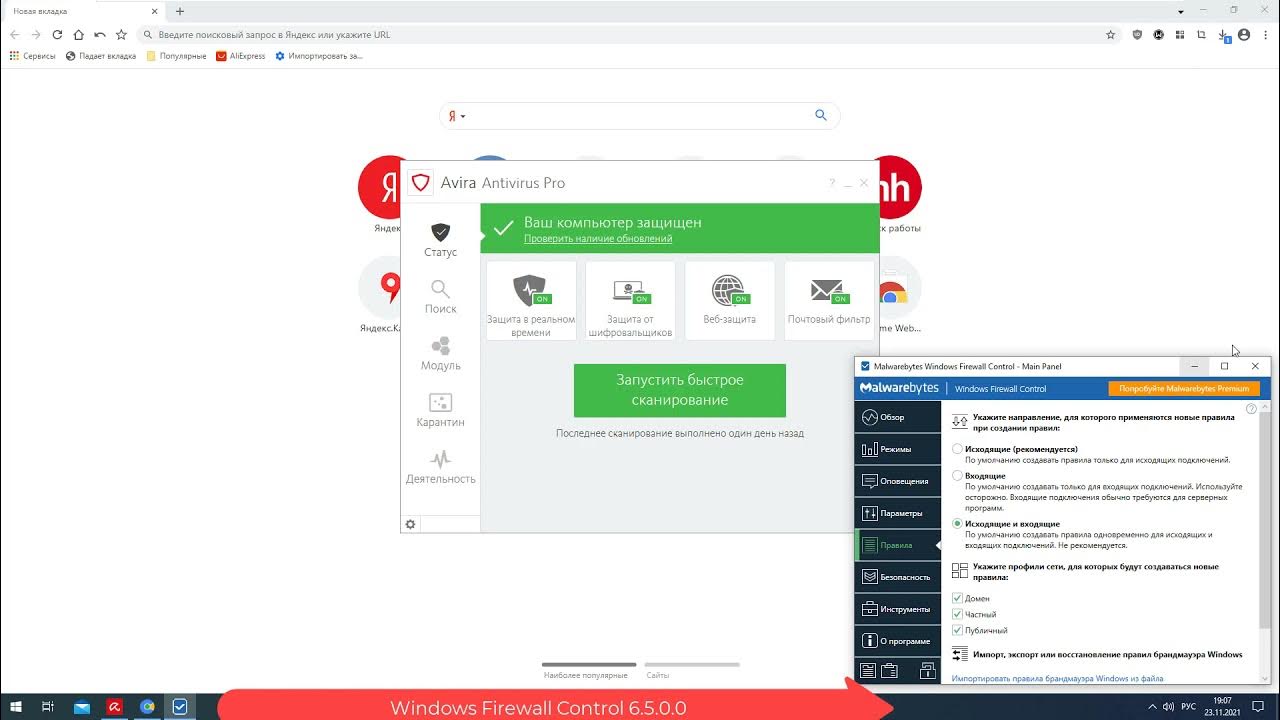Viewport: 1280px width, 720px height.
Task: Open Падает вкладка bookmark
Action: pos(101,56)
